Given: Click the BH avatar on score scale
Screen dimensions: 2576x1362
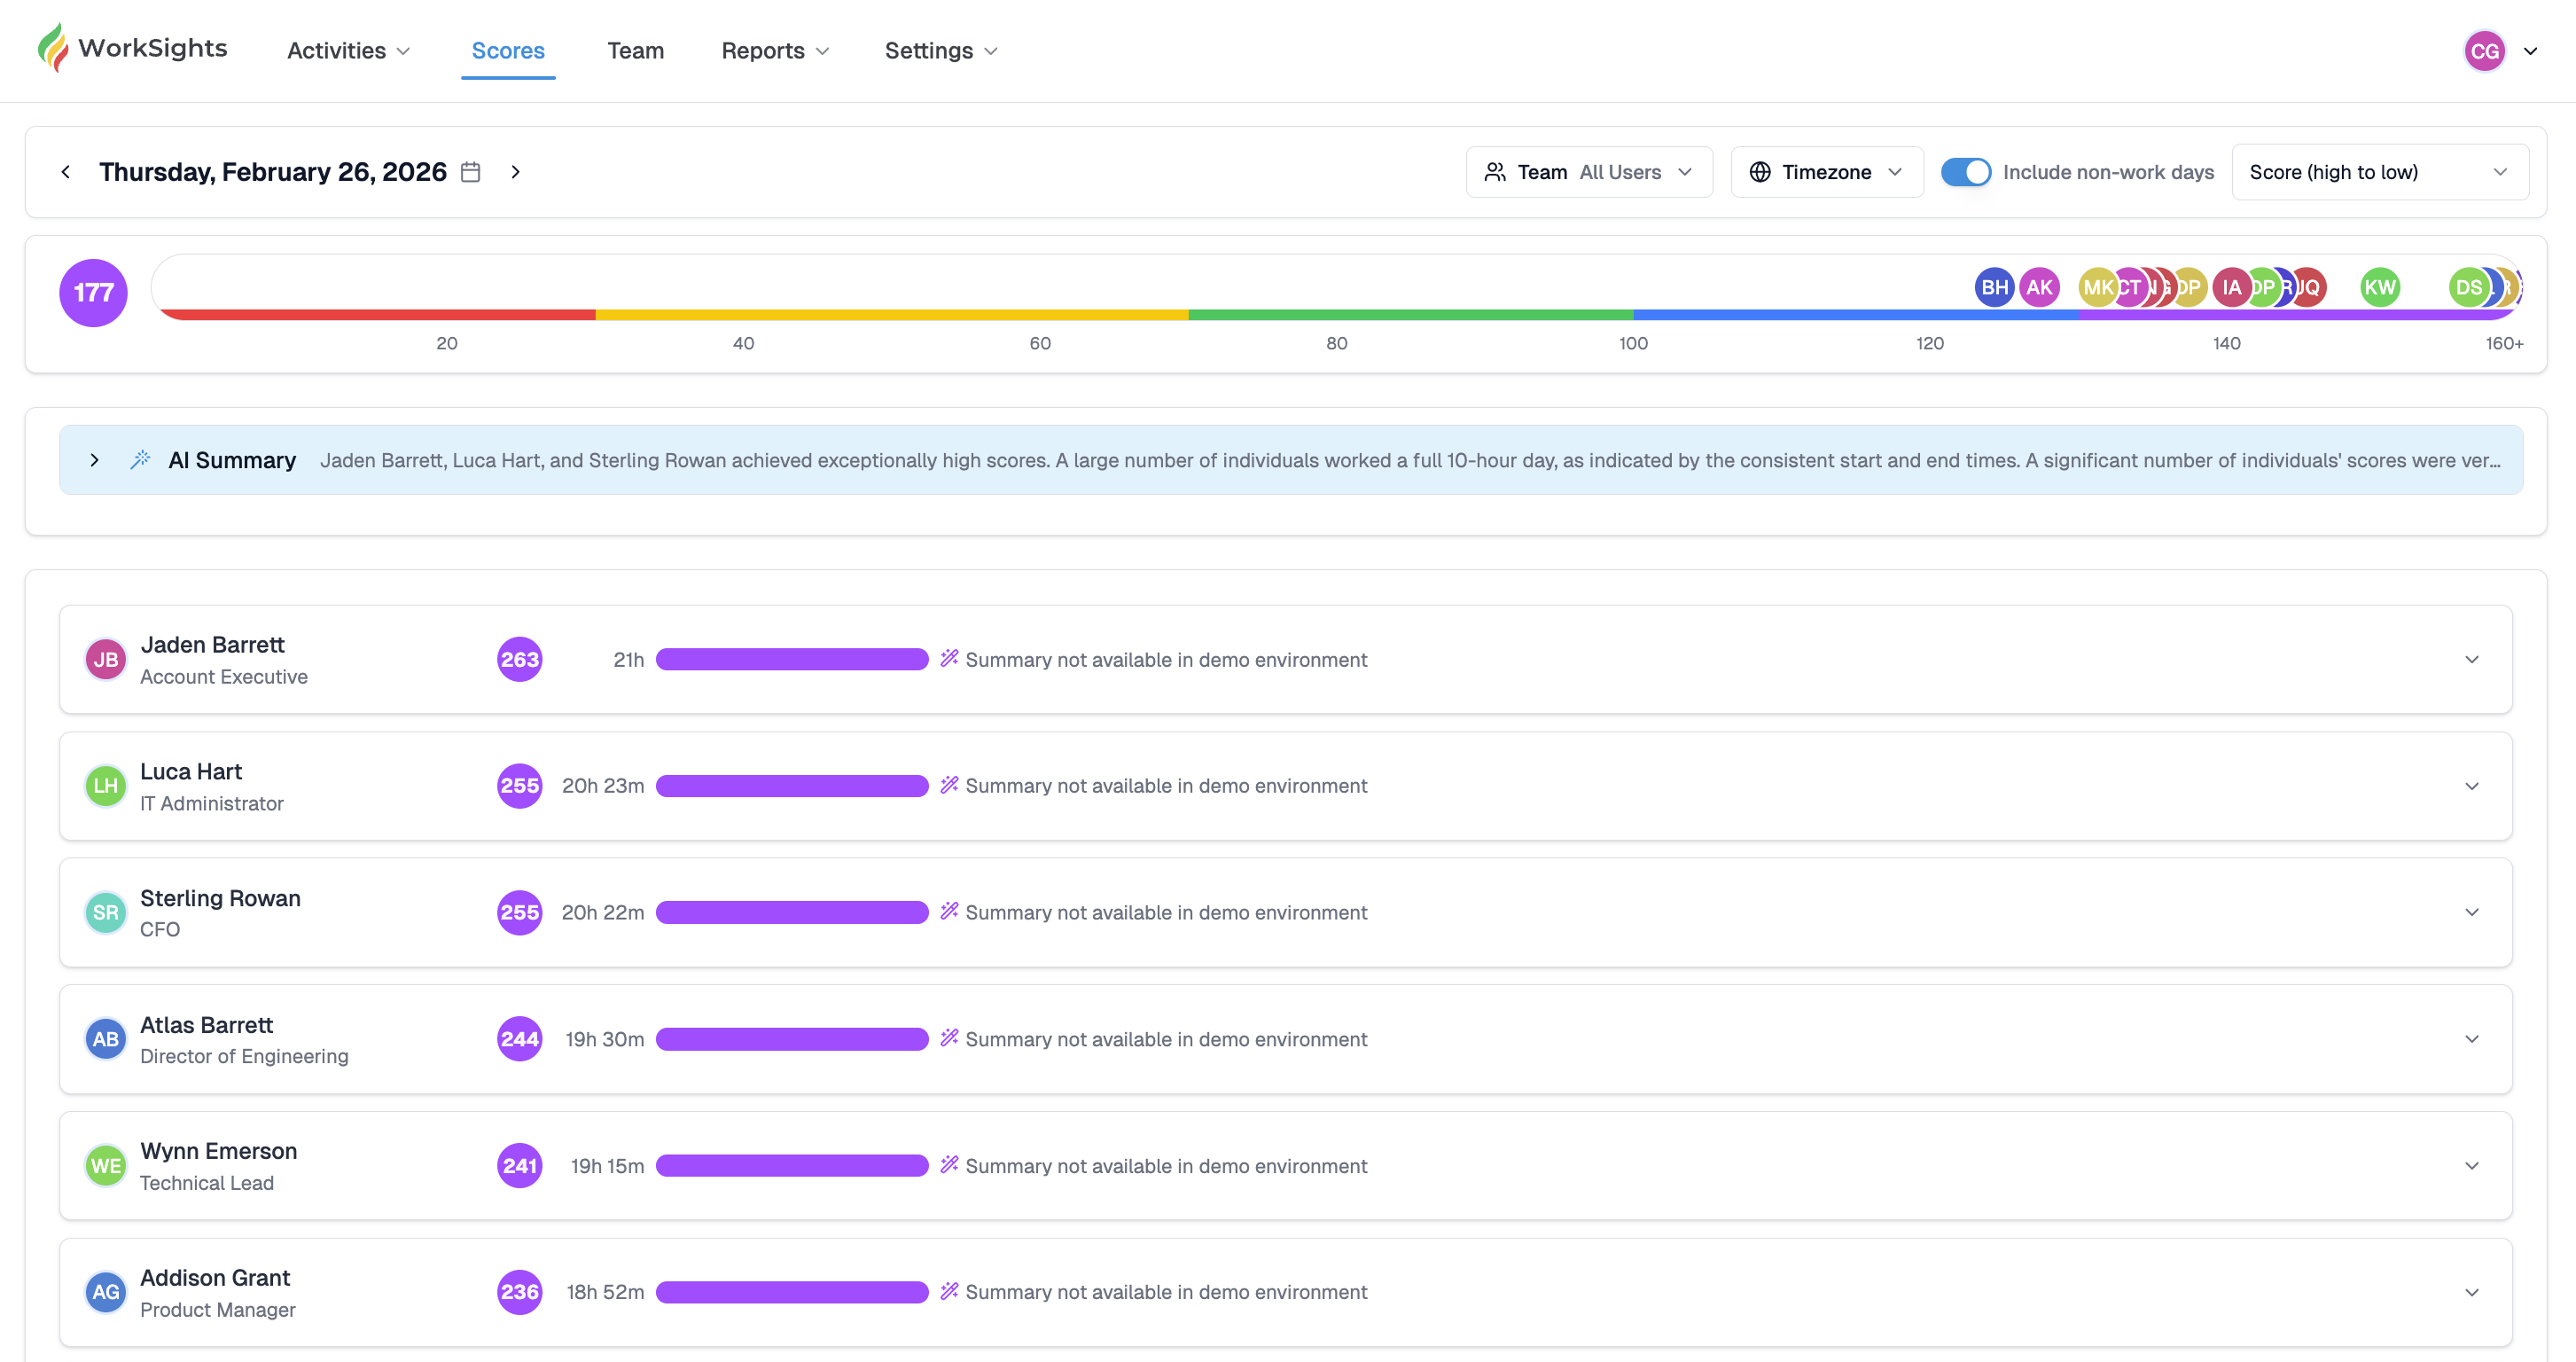Looking at the screenshot, I should (1994, 288).
